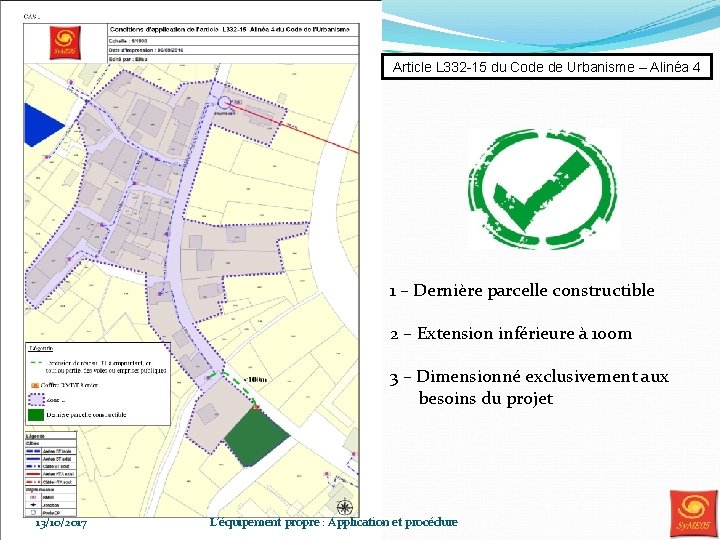Click the text '1 – Dernière parcelle constructible'
Screen dimensions: 720x540
[522, 291]
